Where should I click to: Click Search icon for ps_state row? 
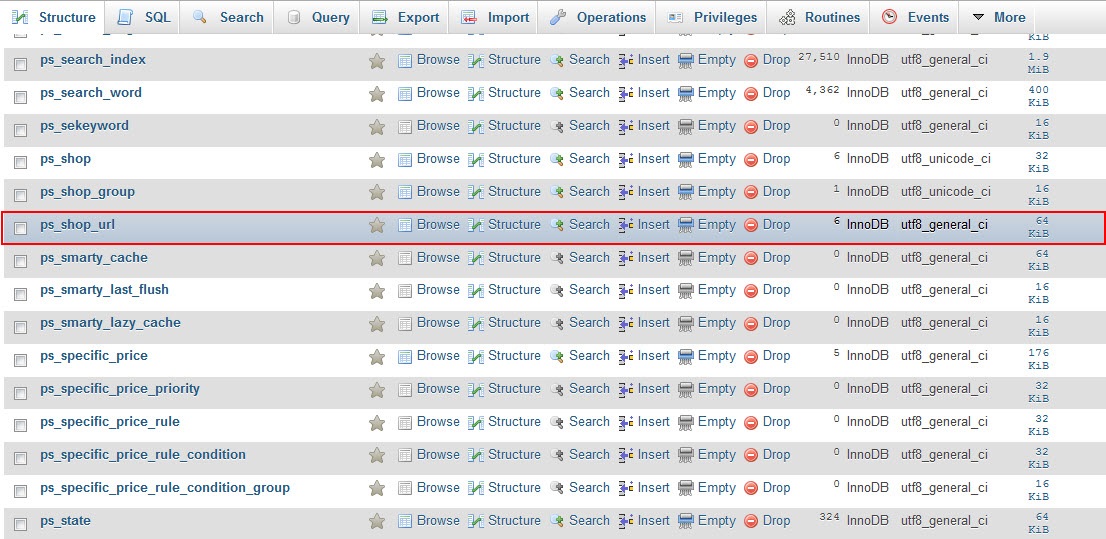[557, 521]
